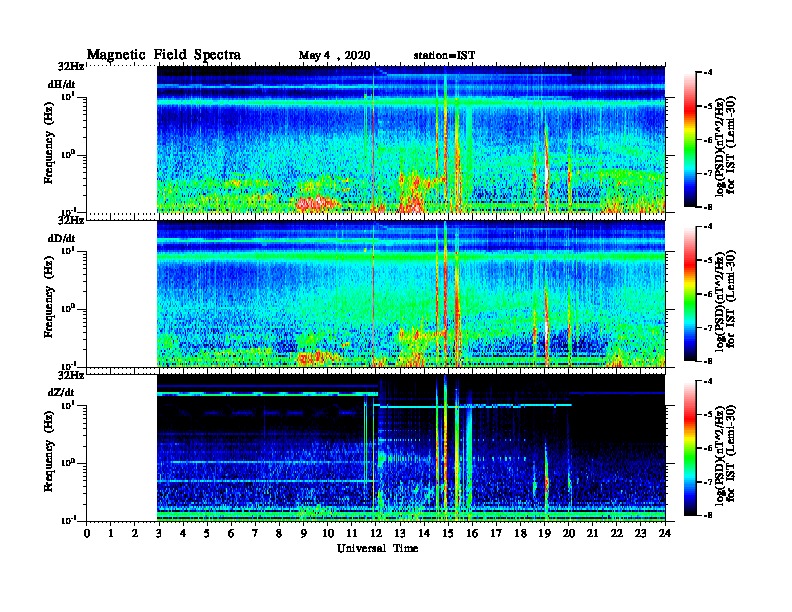Viewport: 792px width, 612px height.
Task: Click the "-6" tick on the top color bar
Action: pos(707,140)
